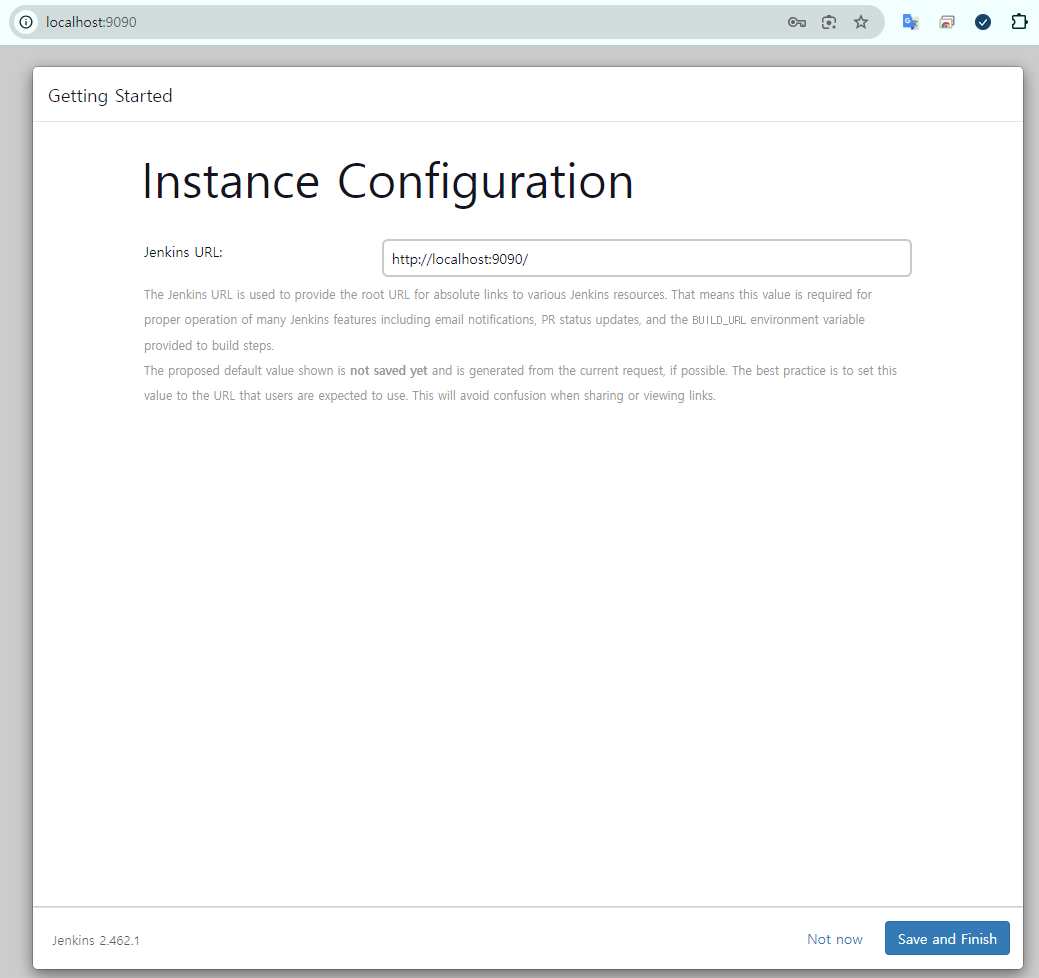This screenshot has width=1039, height=978.
Task: Click the Jenkins 2.462.1 version text
Action: (96, 940)
